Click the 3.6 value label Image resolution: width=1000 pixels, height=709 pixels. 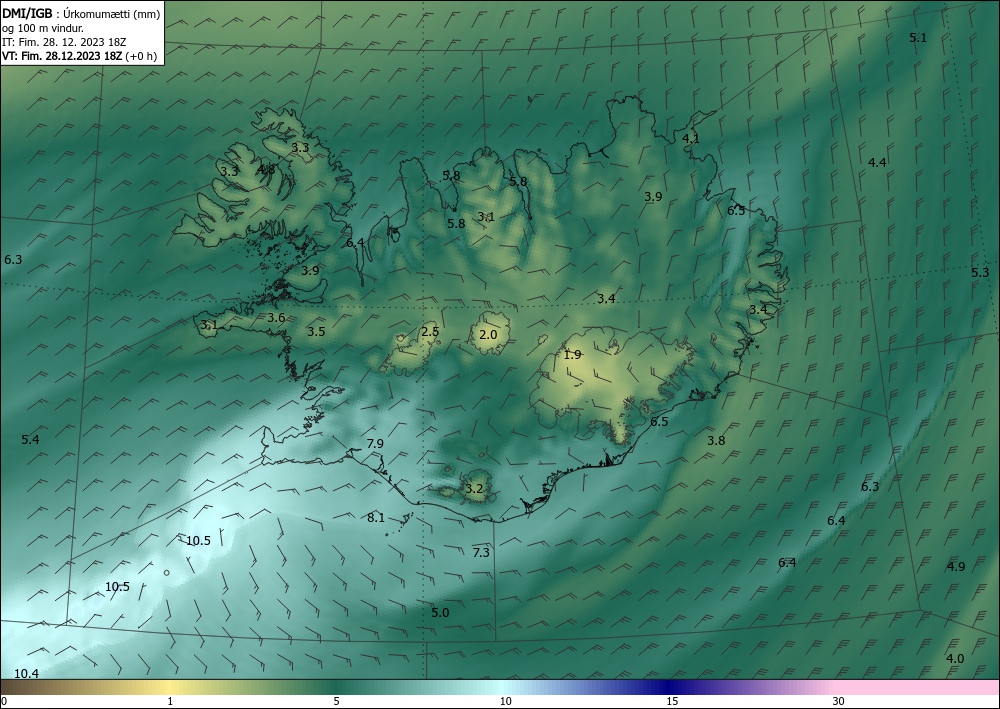[276, 318]
